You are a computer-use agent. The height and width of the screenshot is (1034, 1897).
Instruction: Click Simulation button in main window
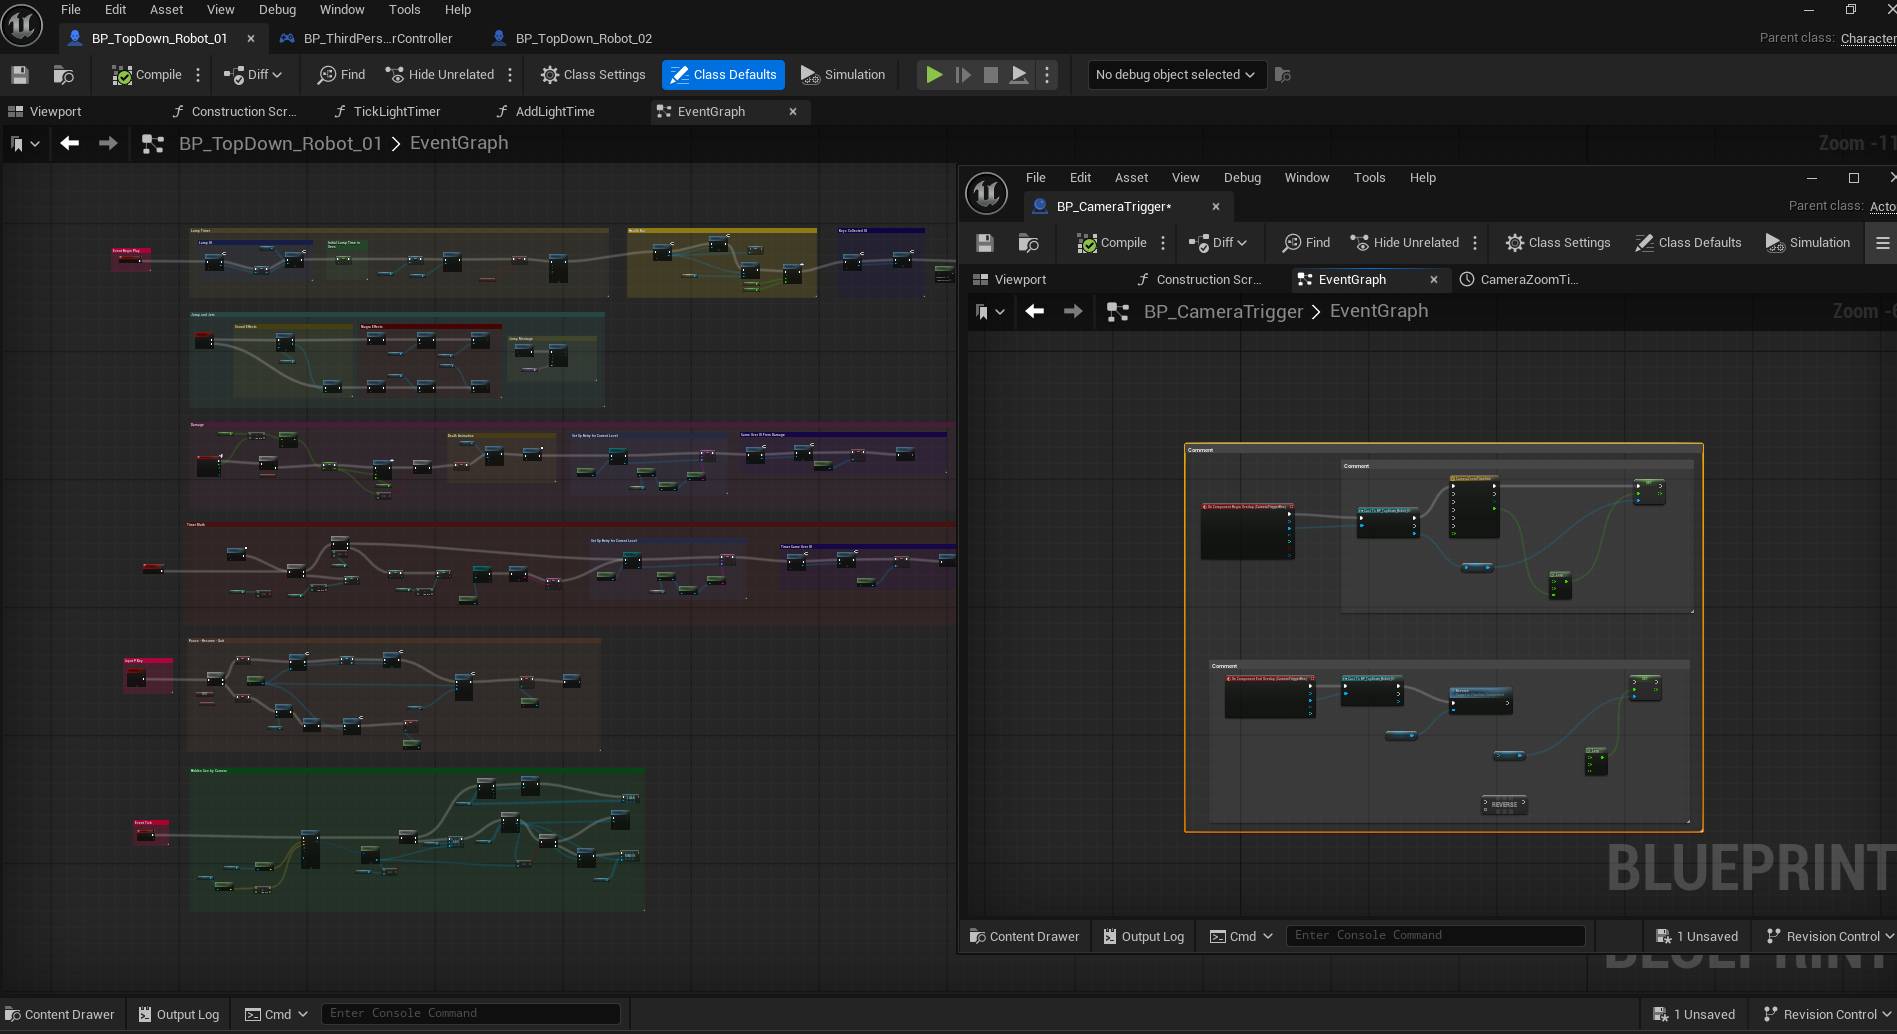point(843,75)
